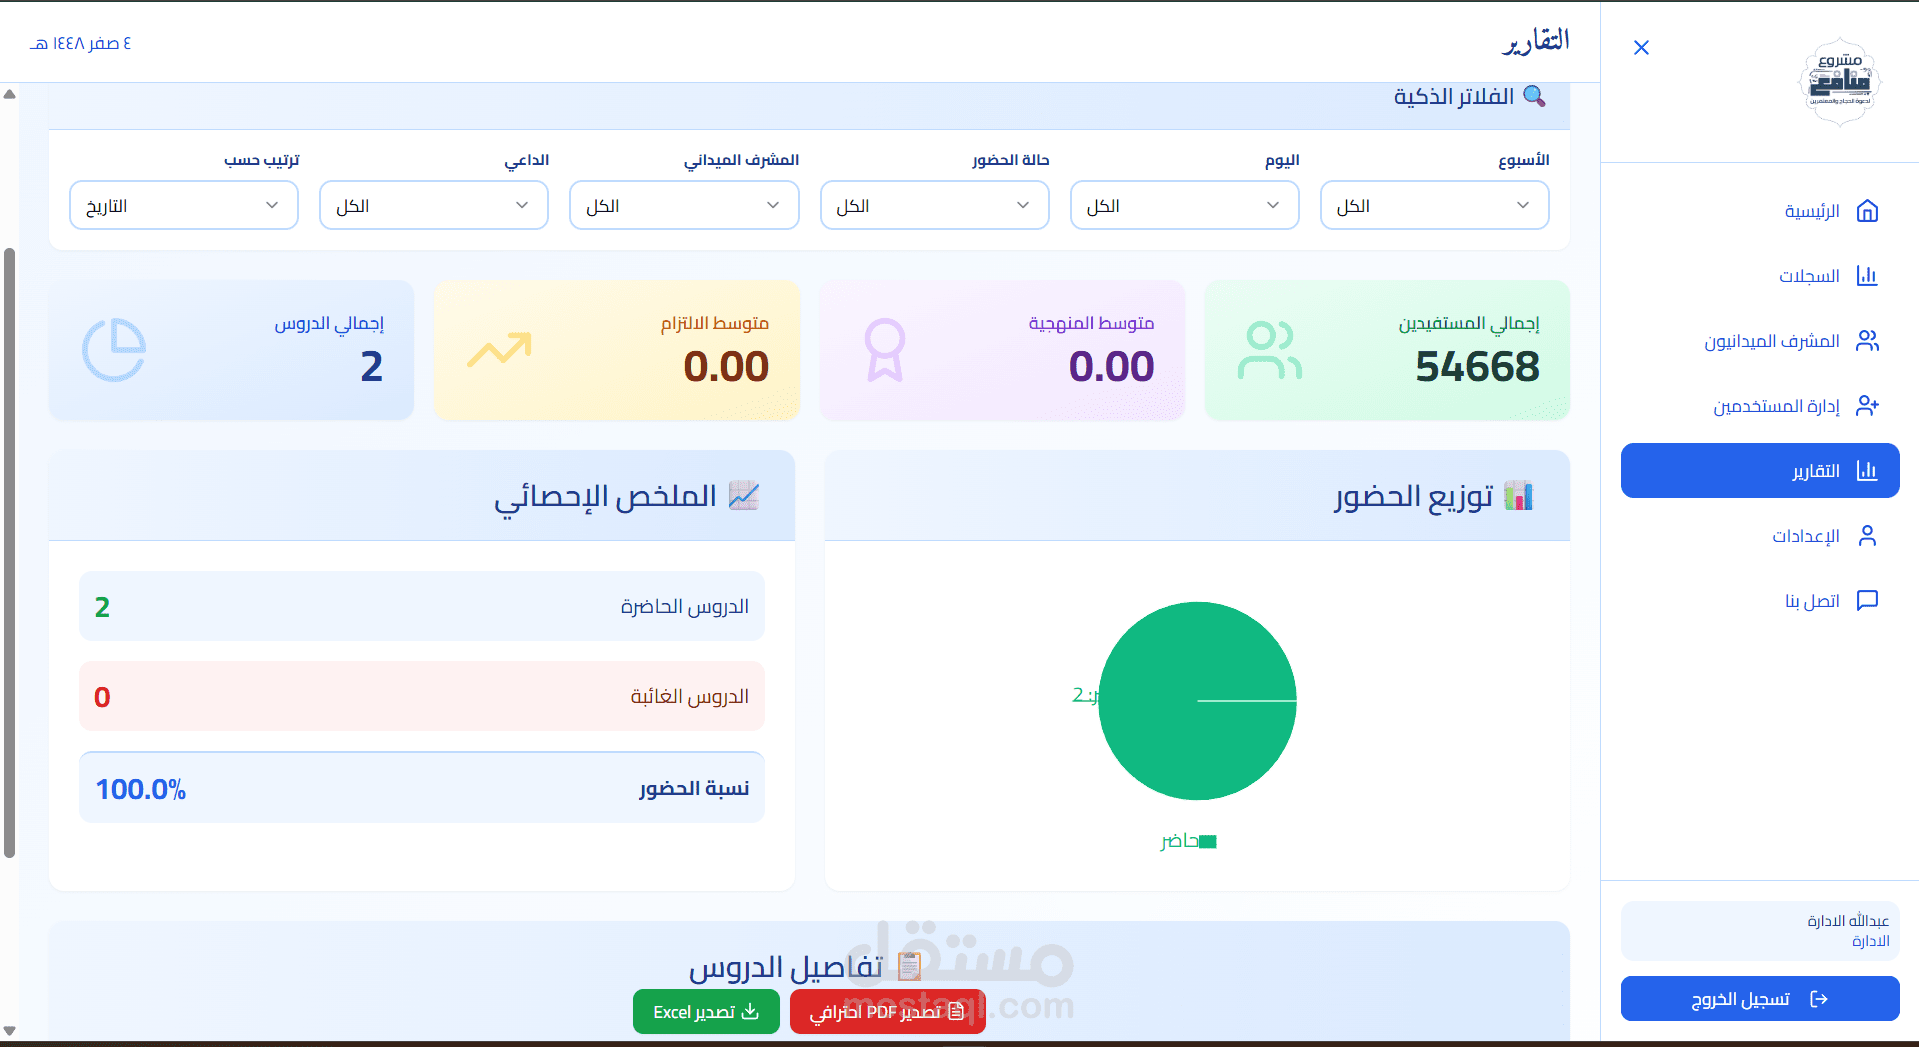Click the chat bubble icon beside اتصل بنا
The height and width of the screenshot is (1047, 1919).
[1867, 600]
